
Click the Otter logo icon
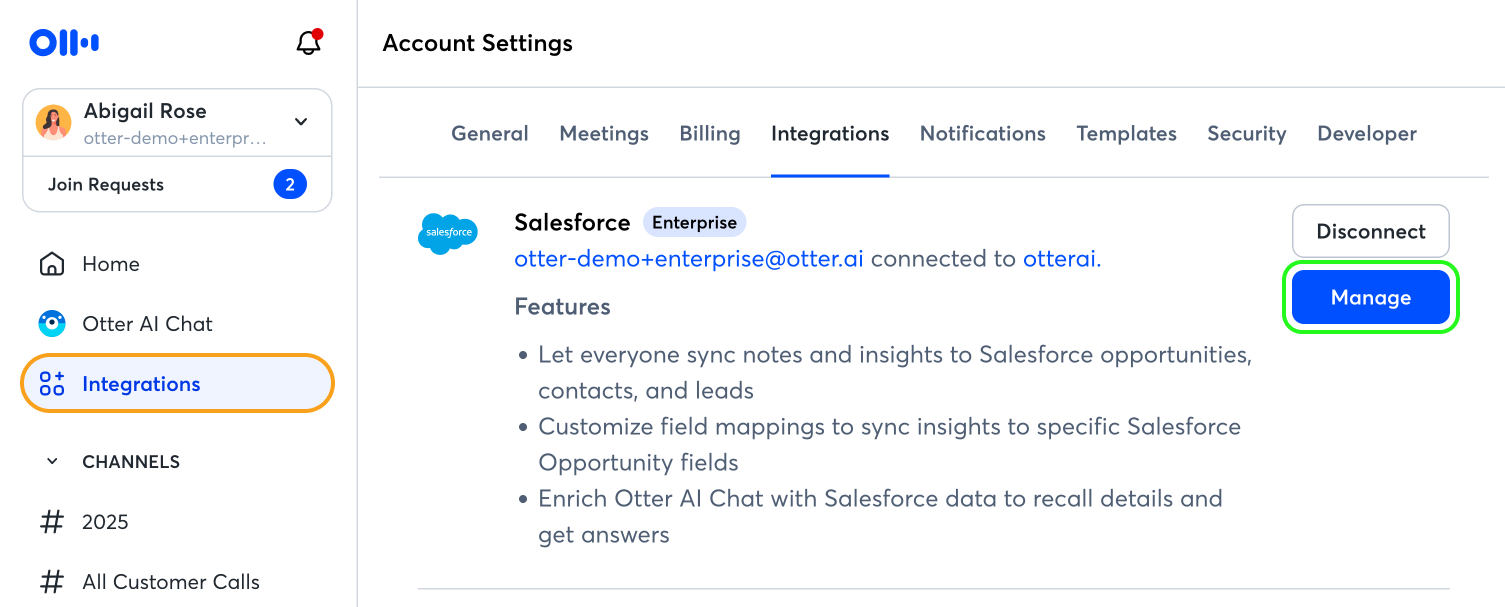pyautogui.click(x=64, y=42)
